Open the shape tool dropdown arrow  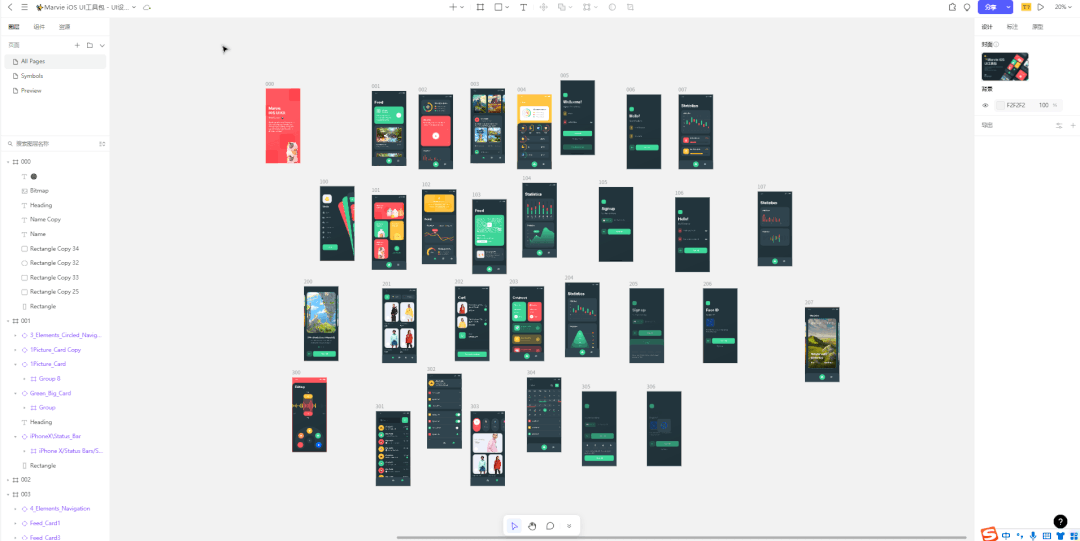508,7
